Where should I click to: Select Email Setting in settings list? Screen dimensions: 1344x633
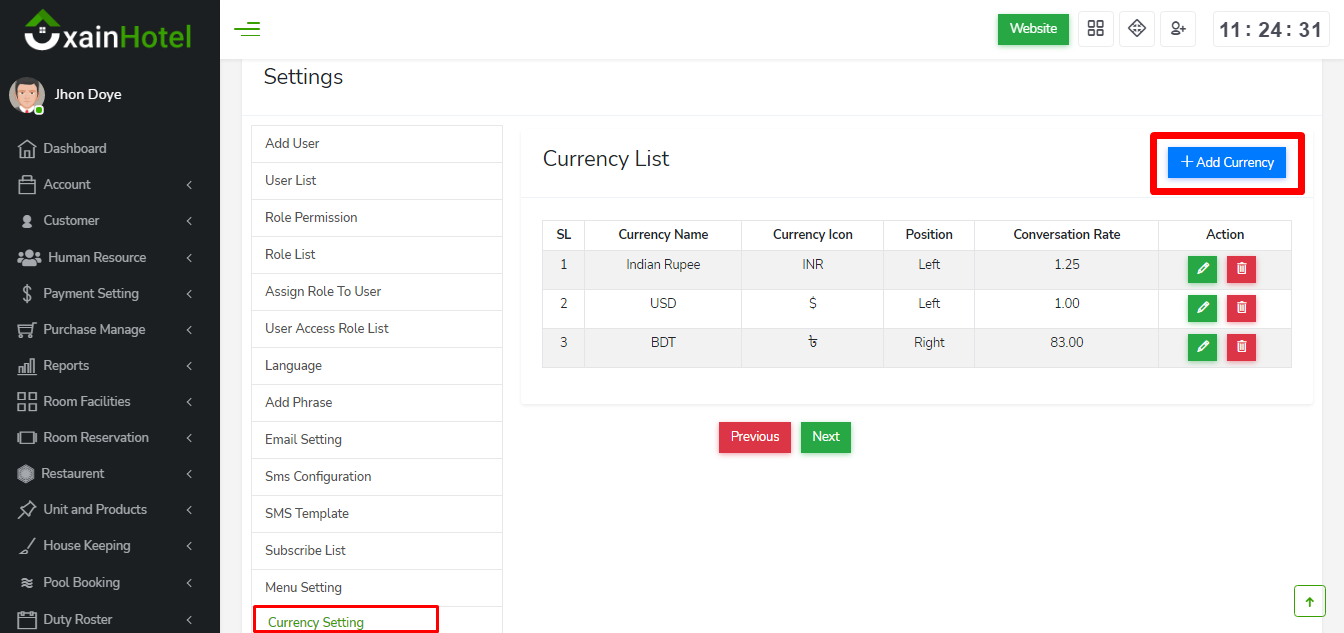(x=303, y=439)
